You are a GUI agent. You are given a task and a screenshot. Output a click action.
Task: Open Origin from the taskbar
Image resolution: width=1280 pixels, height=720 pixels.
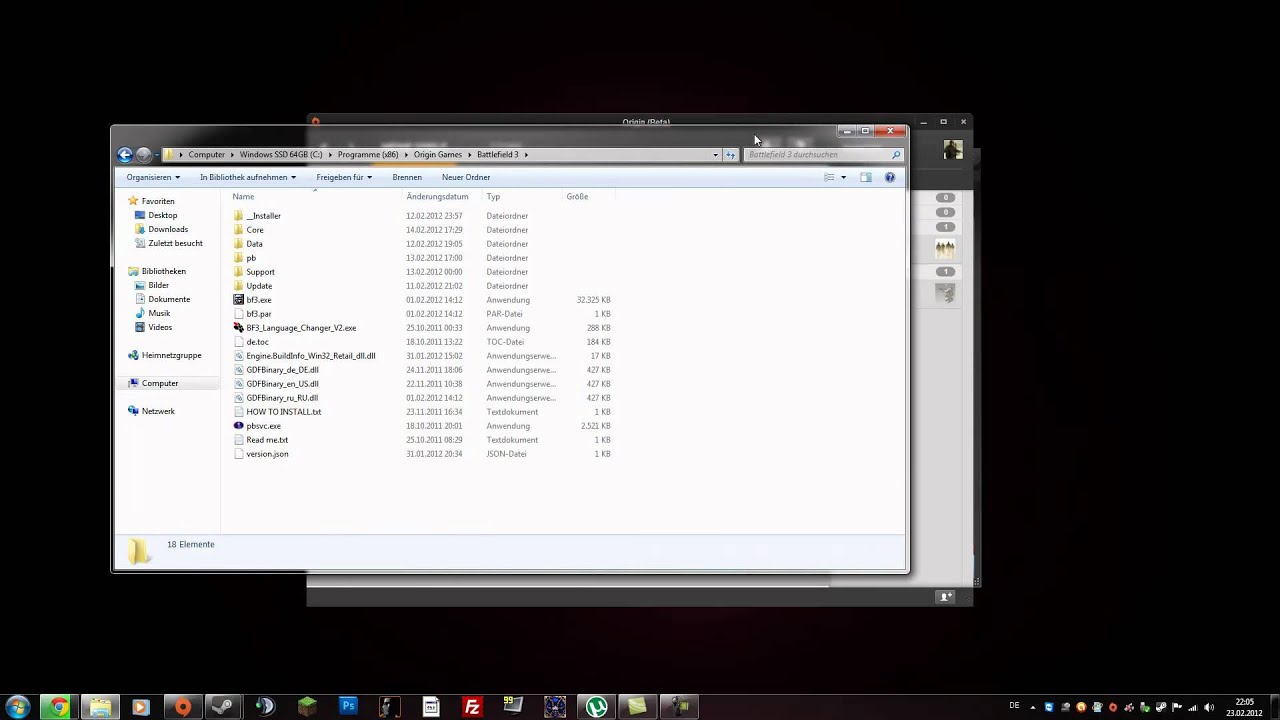[x=182, y=706]
